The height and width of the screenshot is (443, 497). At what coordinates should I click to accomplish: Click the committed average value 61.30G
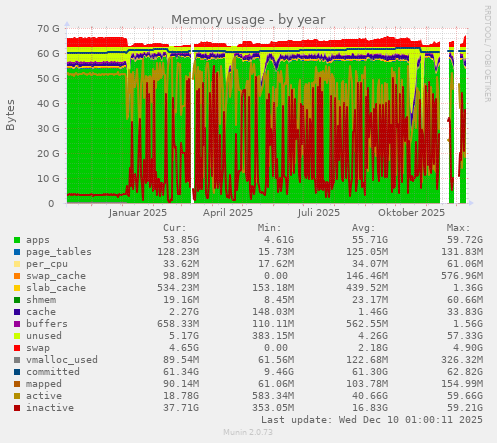tap(370, 372)
